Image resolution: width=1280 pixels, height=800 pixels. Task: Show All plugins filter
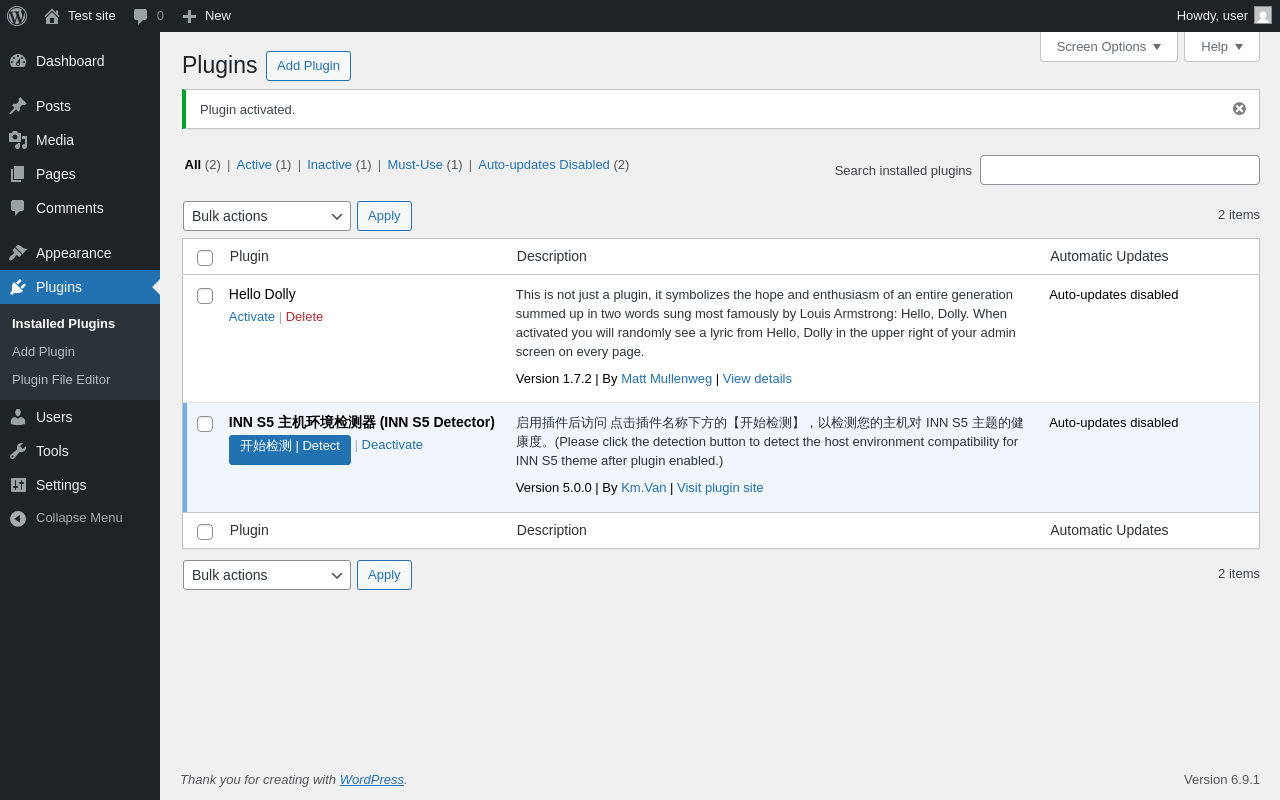[x=192, y=165]
